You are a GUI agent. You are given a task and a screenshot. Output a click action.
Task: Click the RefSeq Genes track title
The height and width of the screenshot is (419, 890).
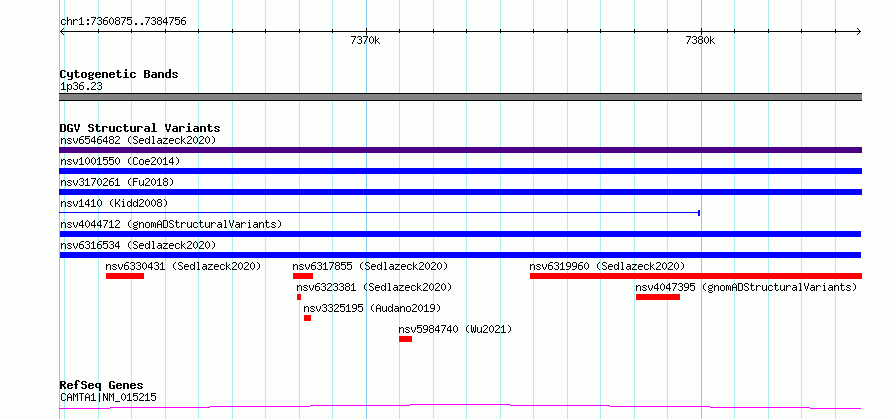click(102, 386)
